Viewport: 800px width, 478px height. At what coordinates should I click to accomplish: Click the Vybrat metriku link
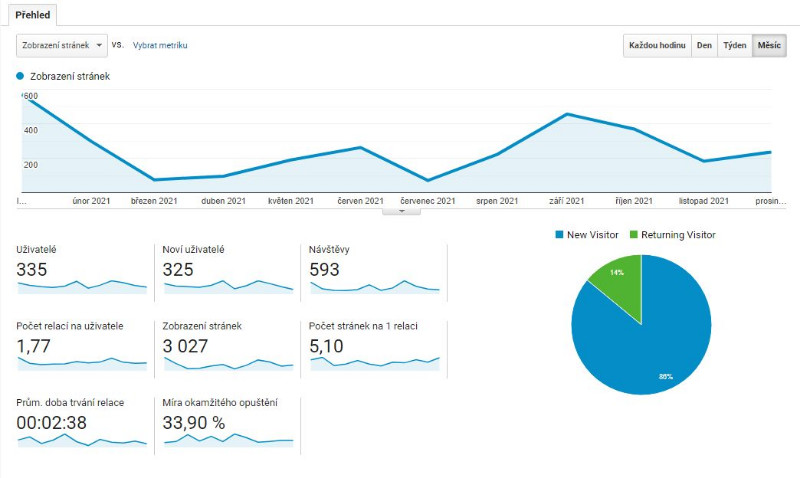[x=160, y=45]
